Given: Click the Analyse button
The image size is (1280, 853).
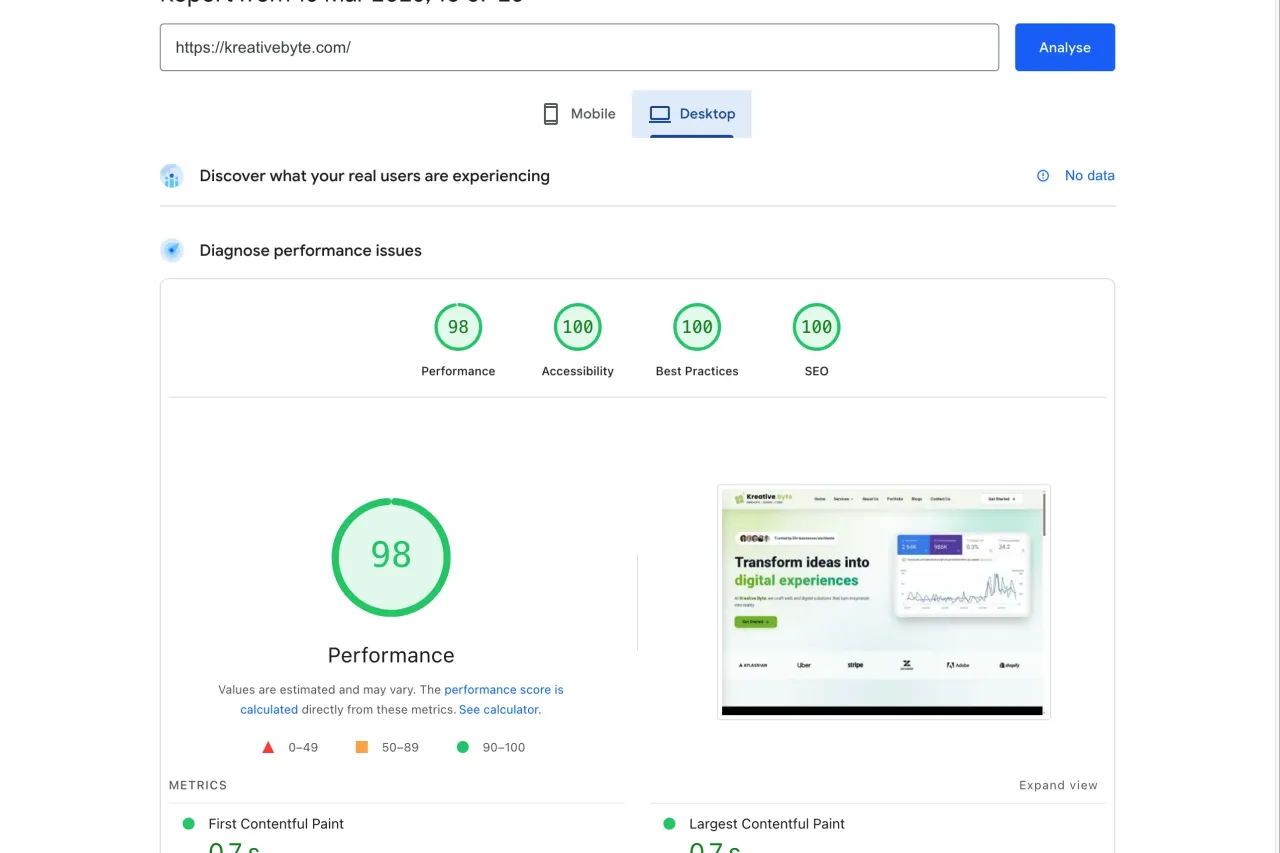Looking at the screenshot, I should coord(1064,47).
